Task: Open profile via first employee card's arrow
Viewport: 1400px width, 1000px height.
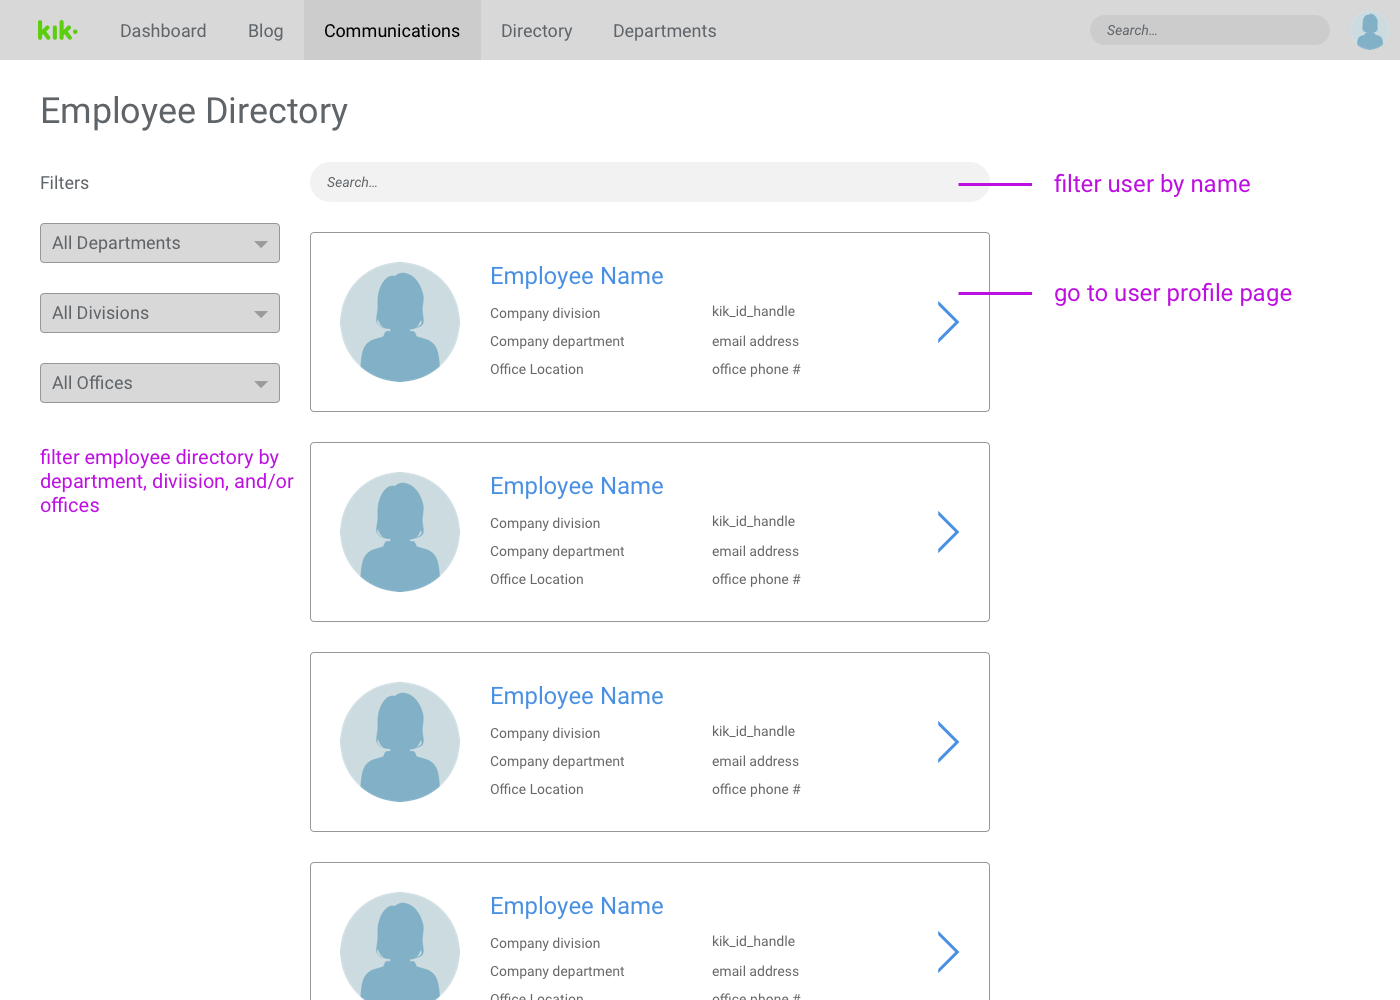Action: pyautogui.click(x=948, y=322)
